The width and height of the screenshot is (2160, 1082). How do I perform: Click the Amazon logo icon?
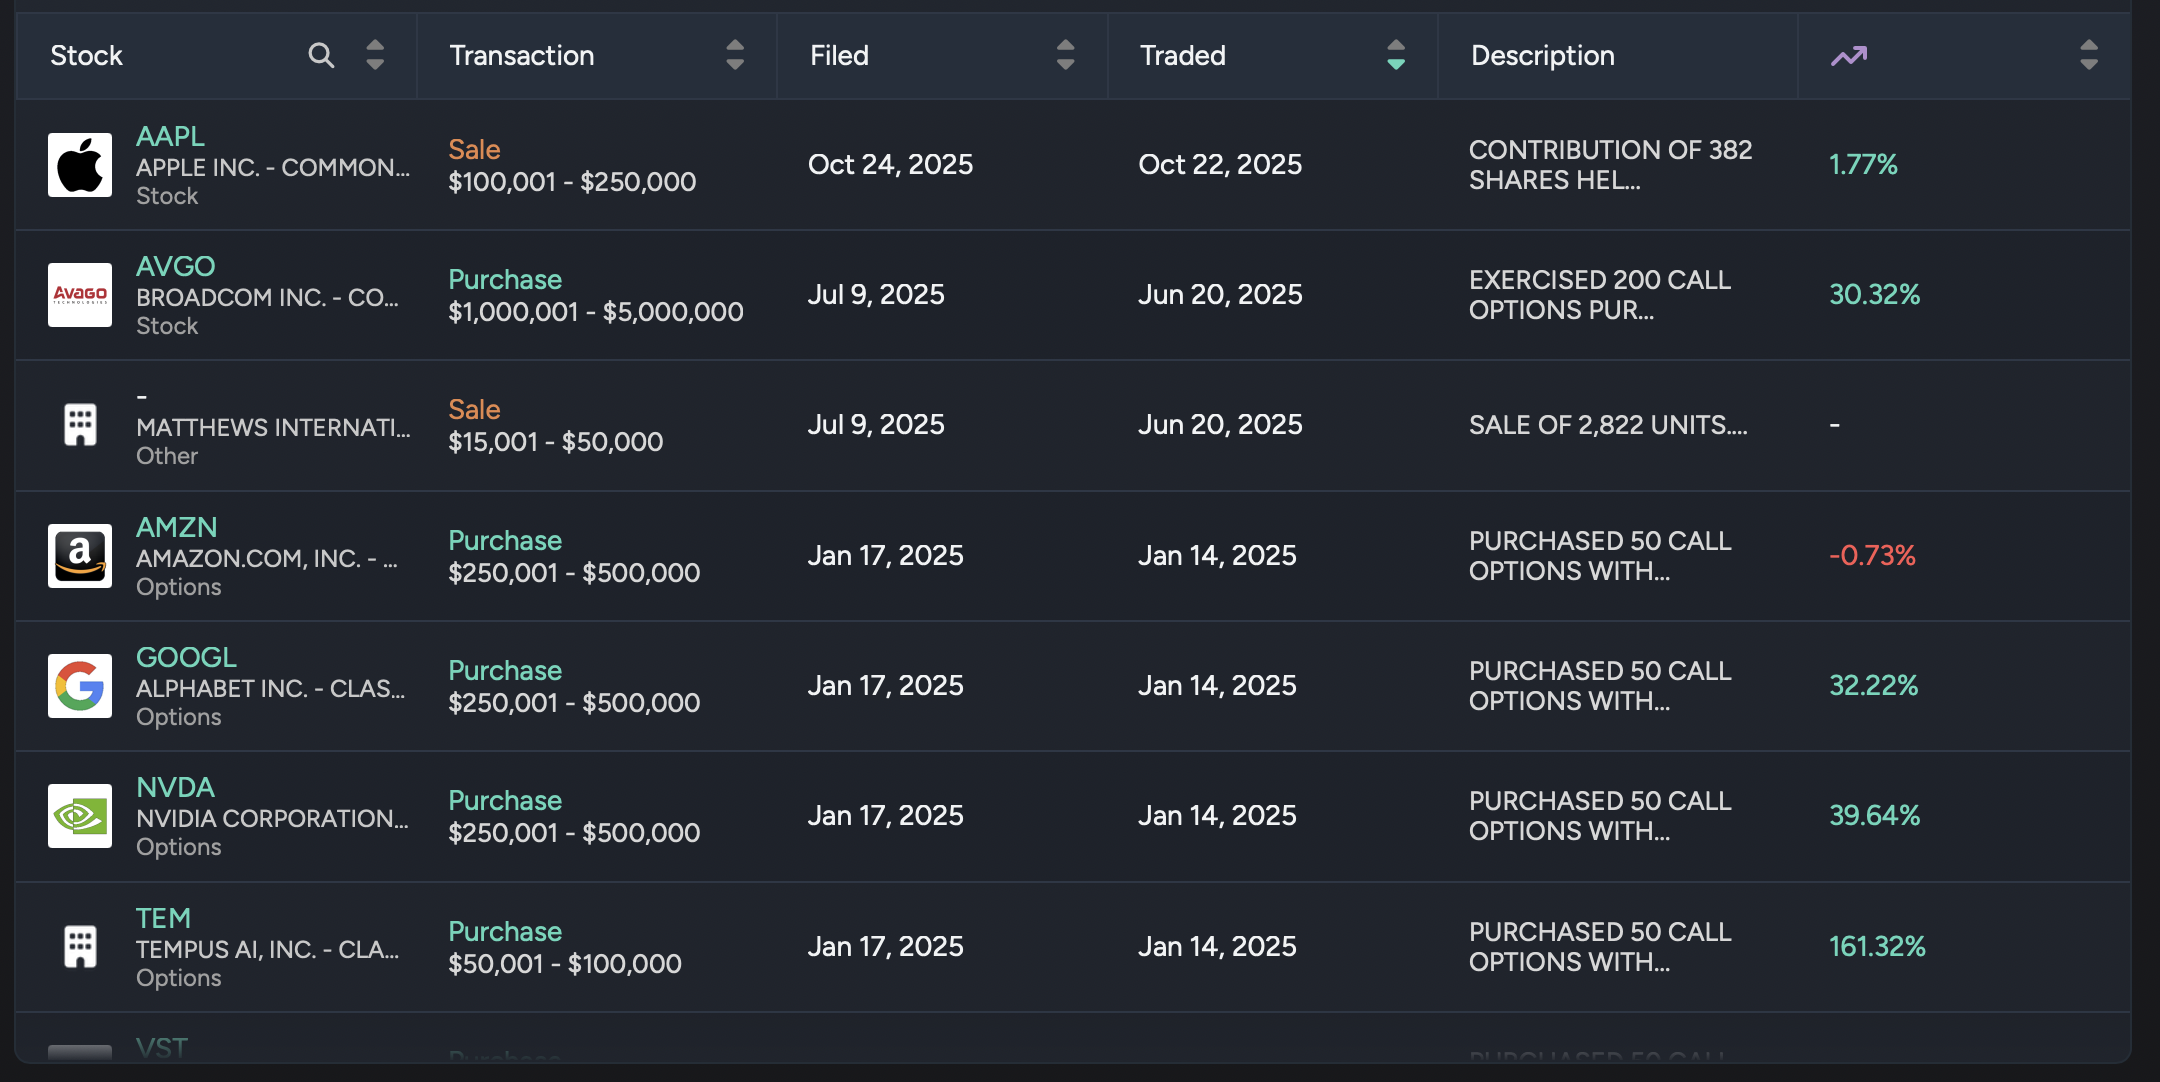[80, 556]
